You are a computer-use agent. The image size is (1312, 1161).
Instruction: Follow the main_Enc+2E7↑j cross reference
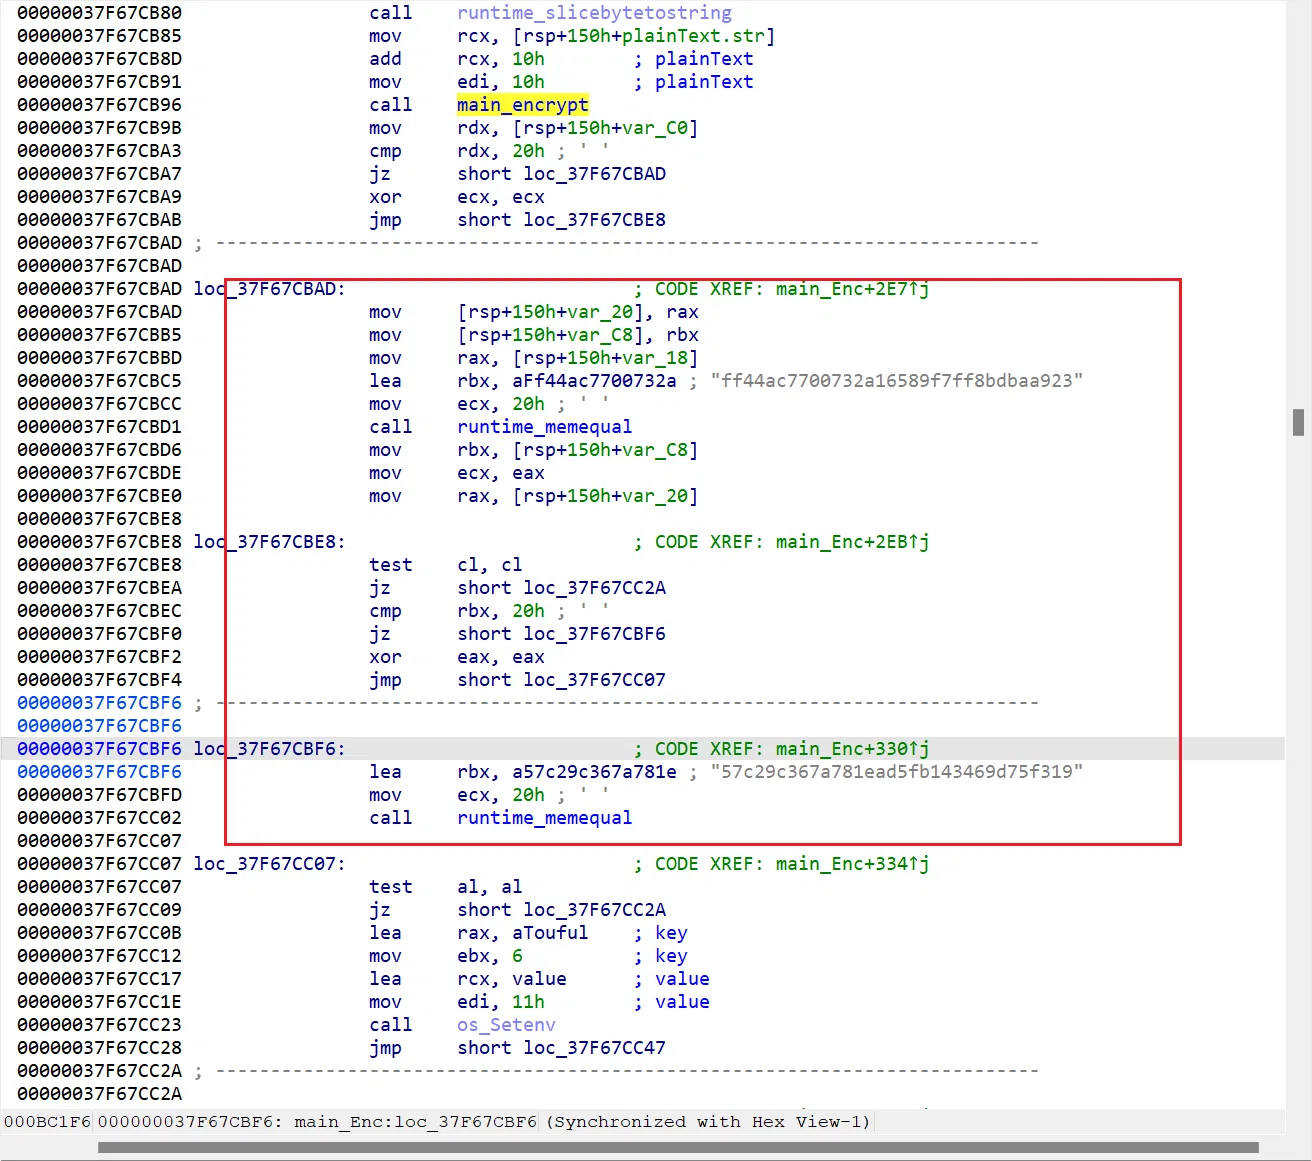click(x=852, y=289)
